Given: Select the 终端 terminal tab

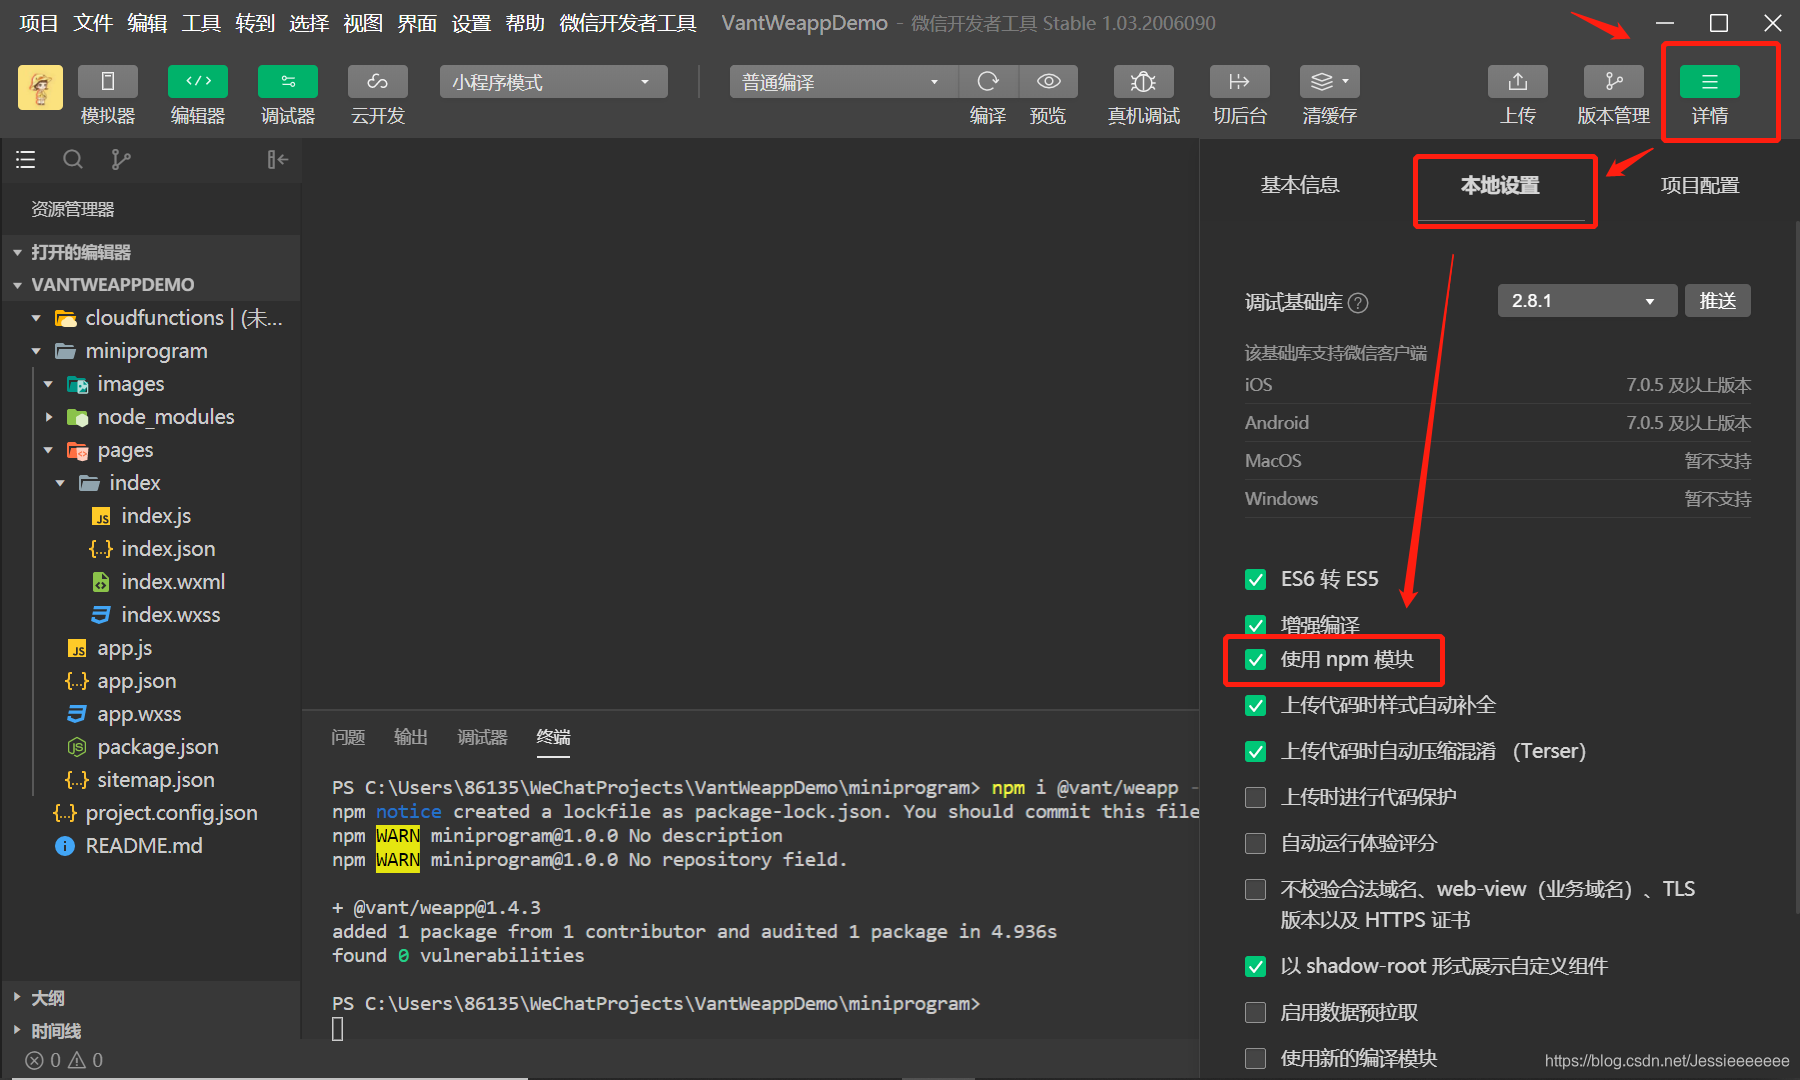Looking at the screenshot, I should click(553, 737).
